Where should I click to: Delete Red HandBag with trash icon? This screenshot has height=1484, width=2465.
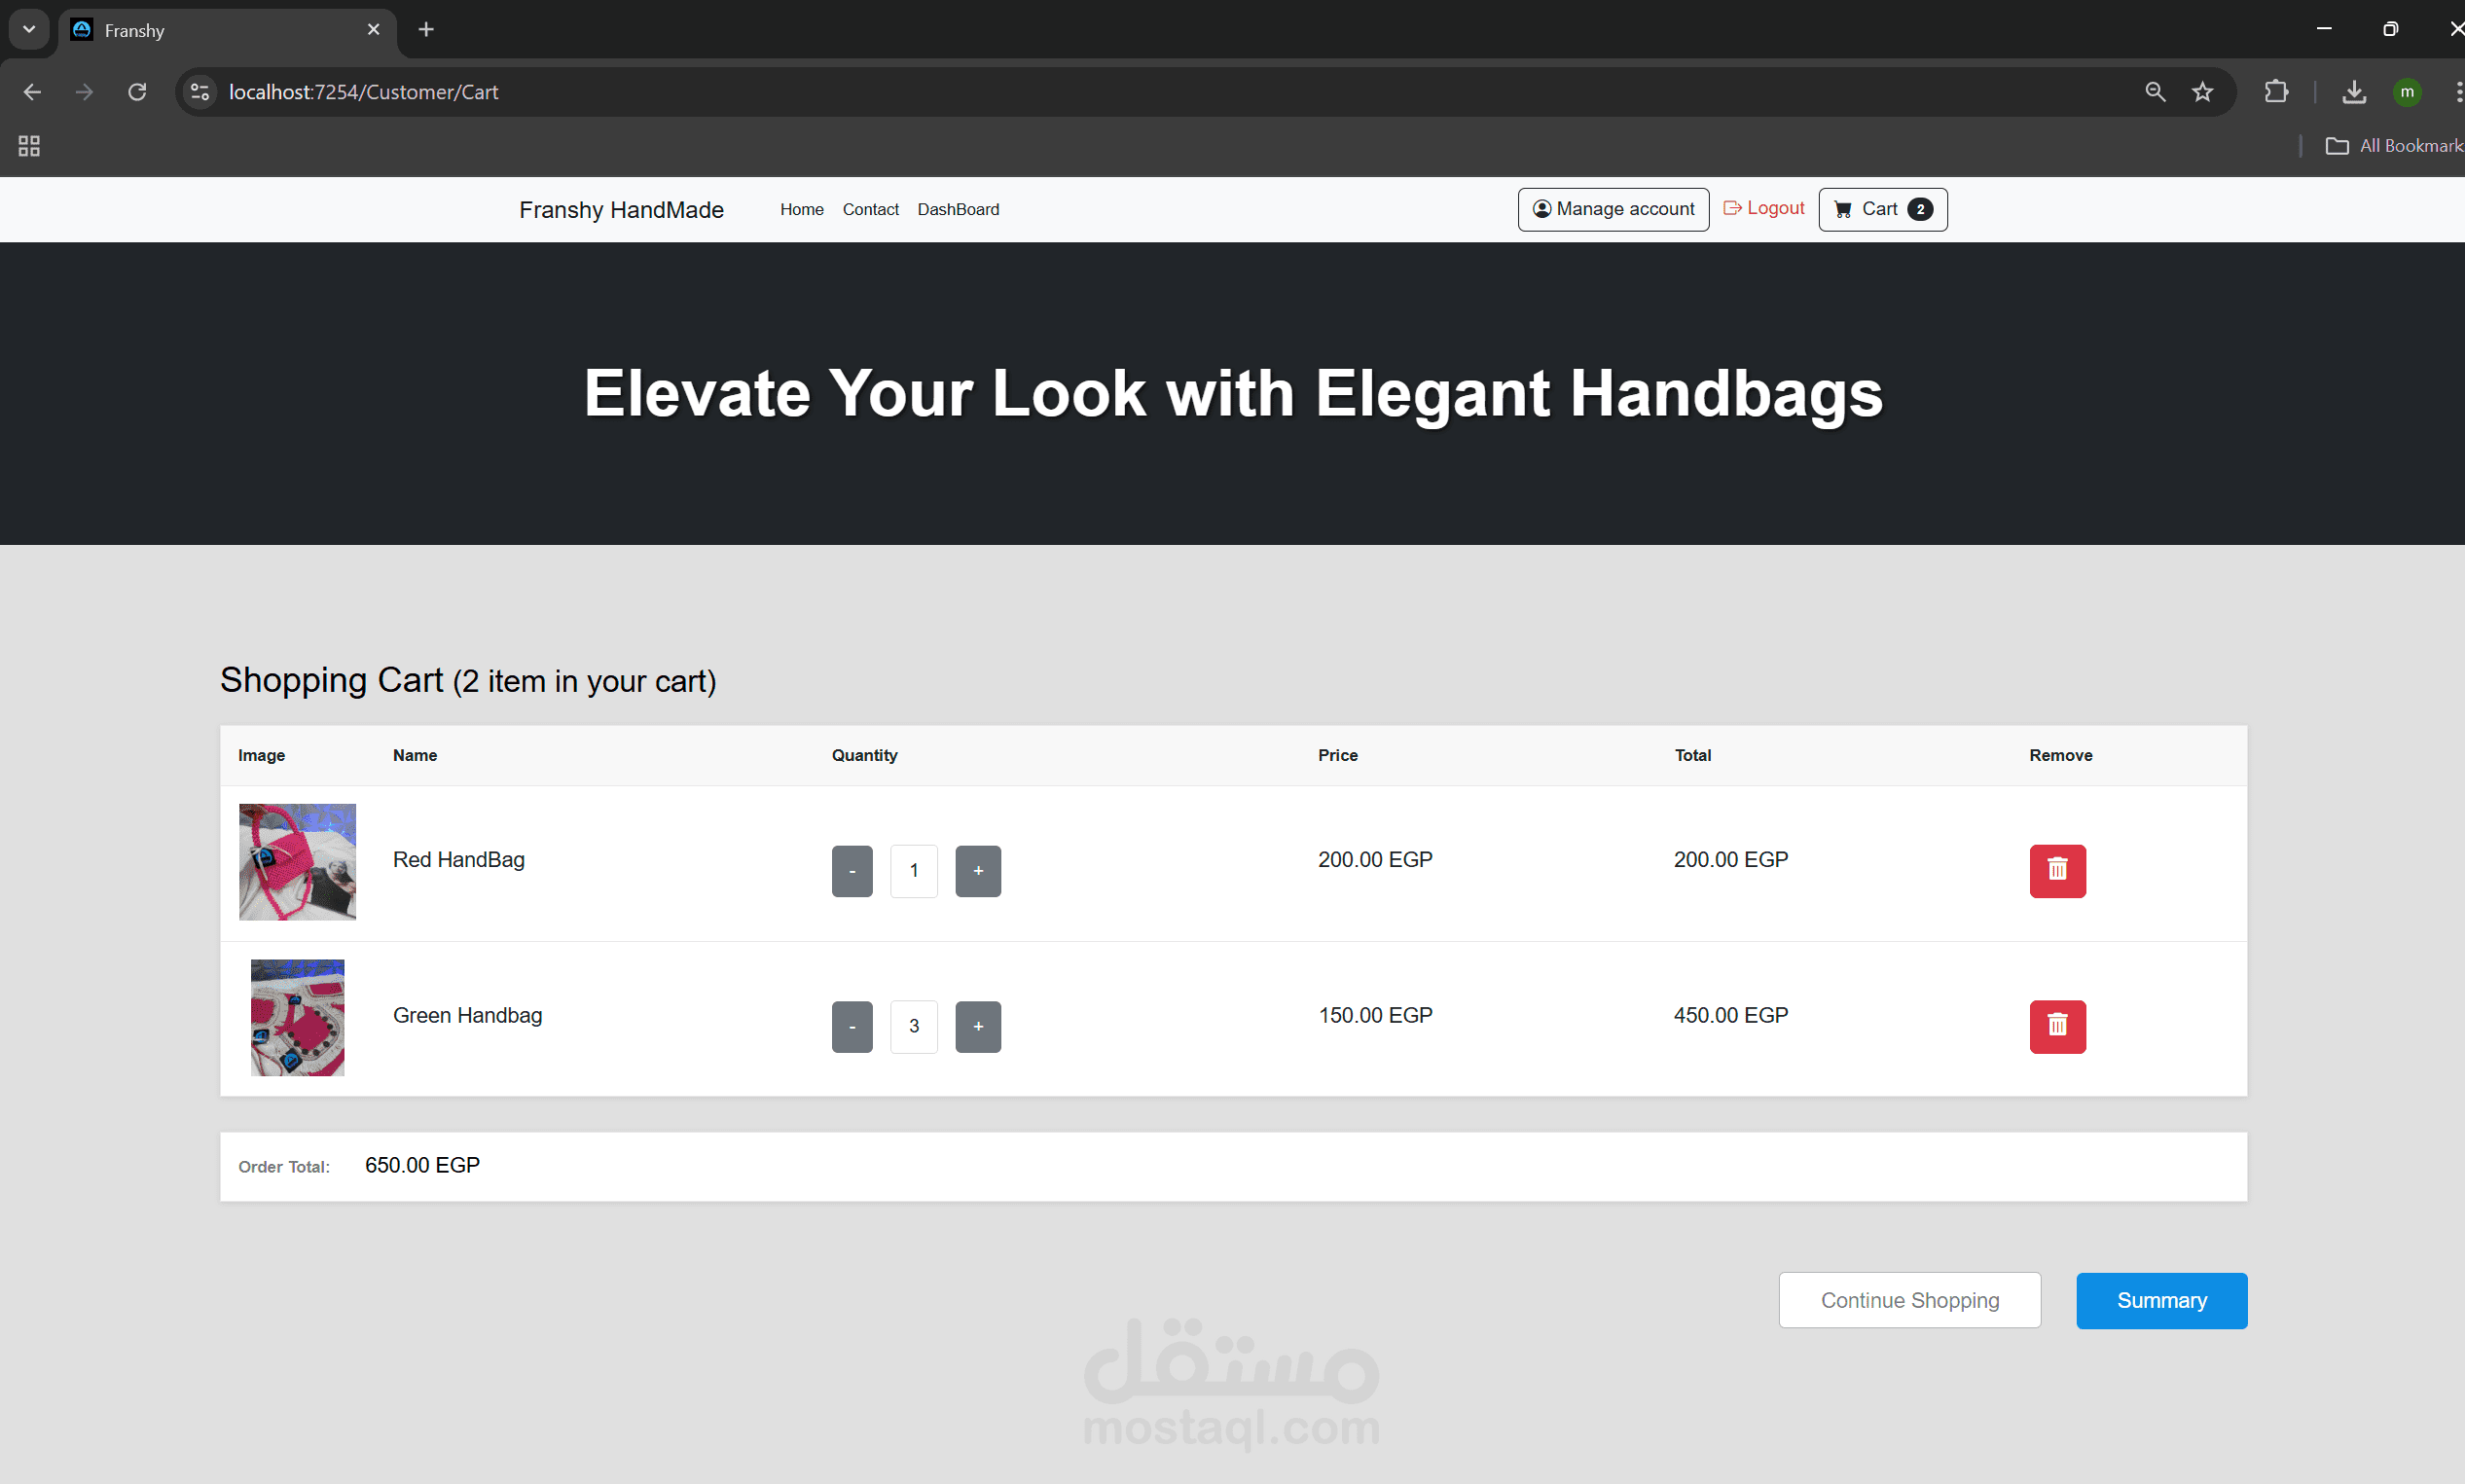[x=2057, y=870]
